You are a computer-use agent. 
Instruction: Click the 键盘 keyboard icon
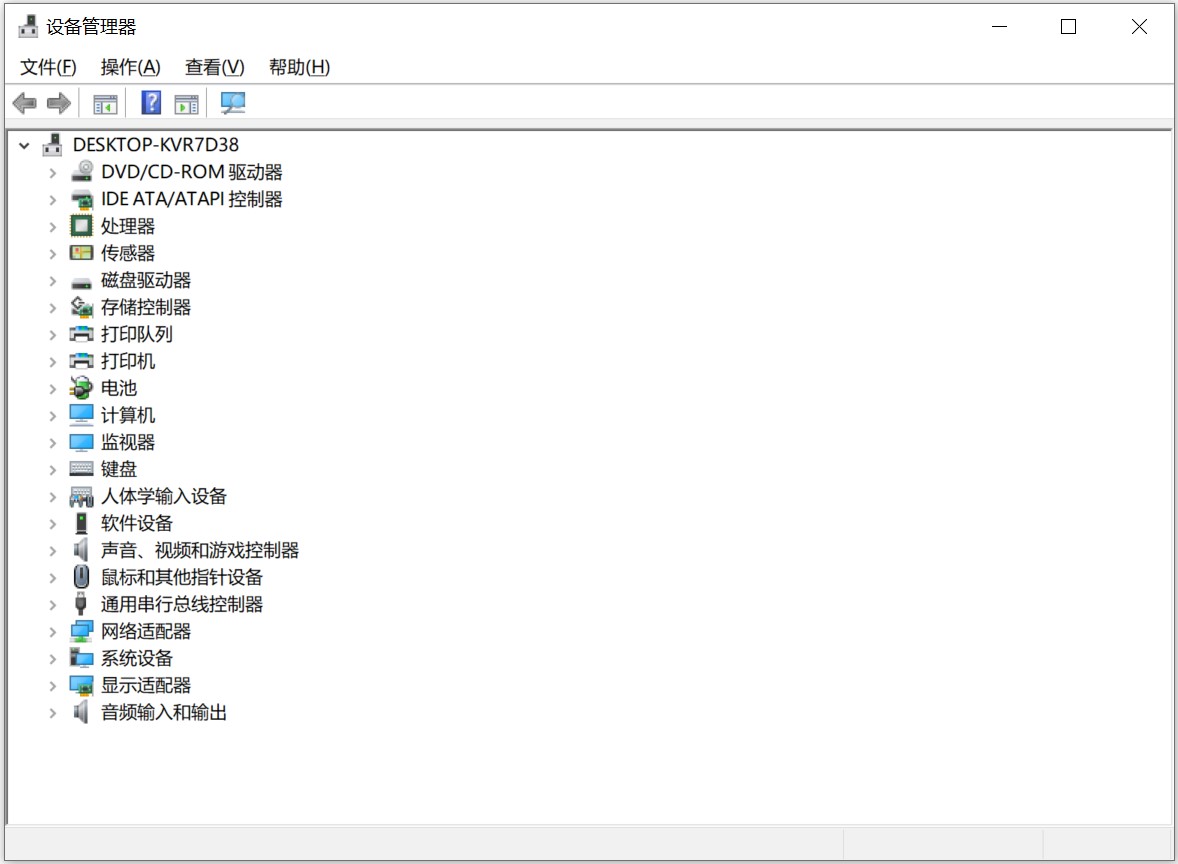click(x=81, y=470)
